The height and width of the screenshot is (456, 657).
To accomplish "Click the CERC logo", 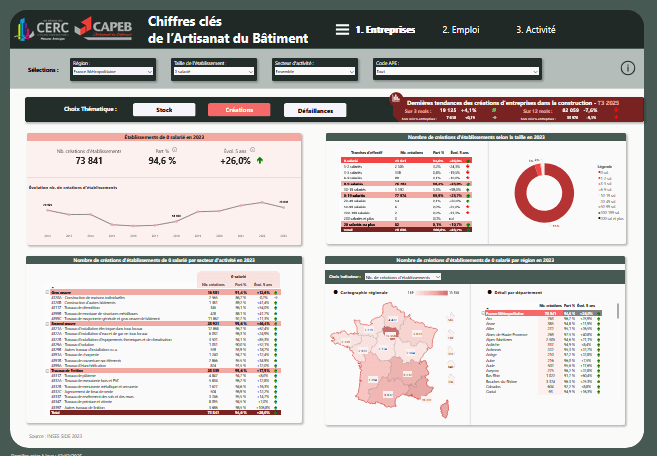I will pos(41,28).
